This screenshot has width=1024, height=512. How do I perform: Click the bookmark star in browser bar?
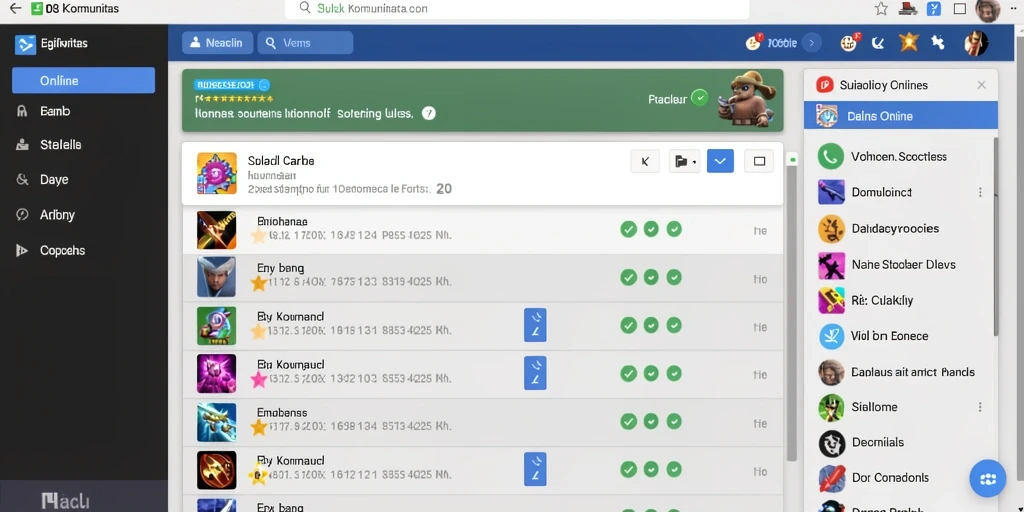coord(881,8)
